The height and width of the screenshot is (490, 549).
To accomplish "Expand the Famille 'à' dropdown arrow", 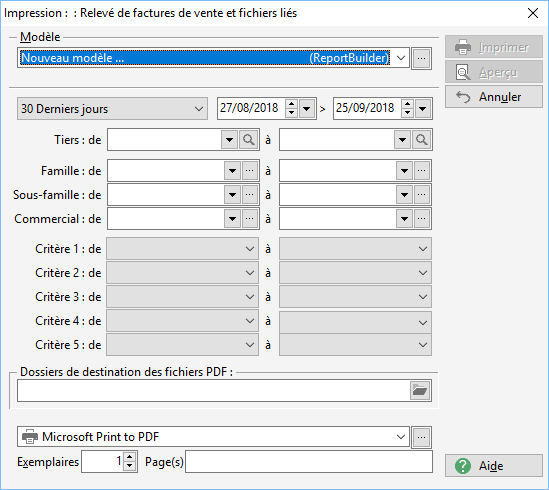I will point(404,171).
